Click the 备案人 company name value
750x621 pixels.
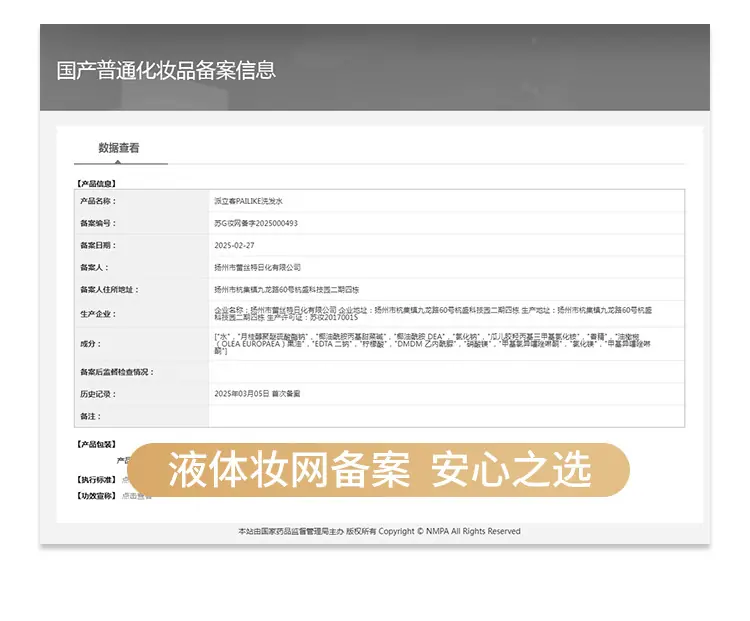coord(257,267)
